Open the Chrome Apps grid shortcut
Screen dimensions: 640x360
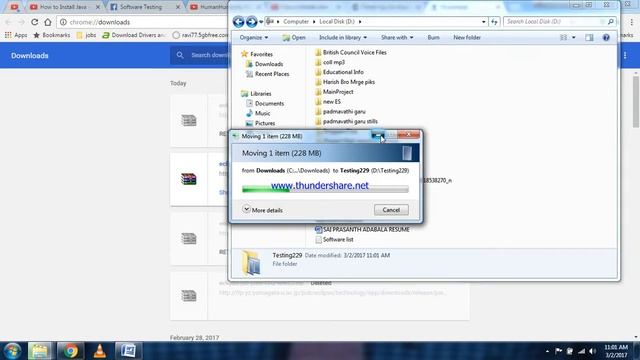point(16,35)
